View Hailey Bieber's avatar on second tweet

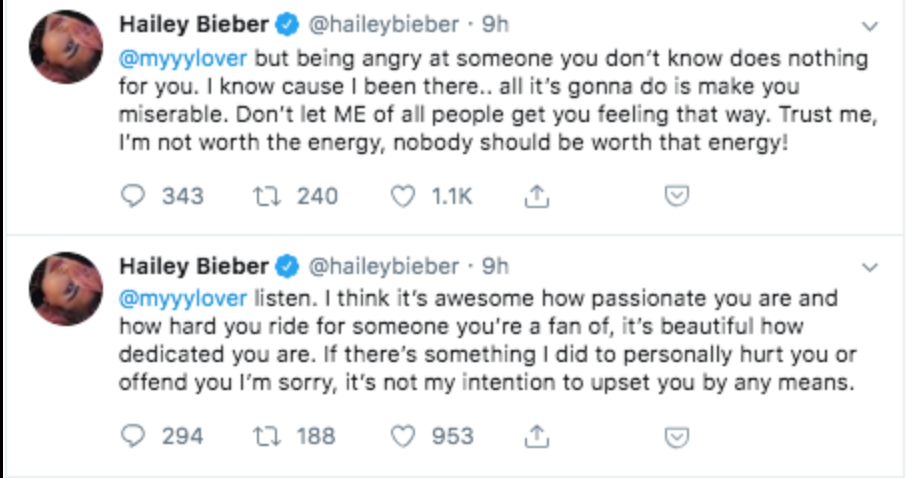(67, 288)
